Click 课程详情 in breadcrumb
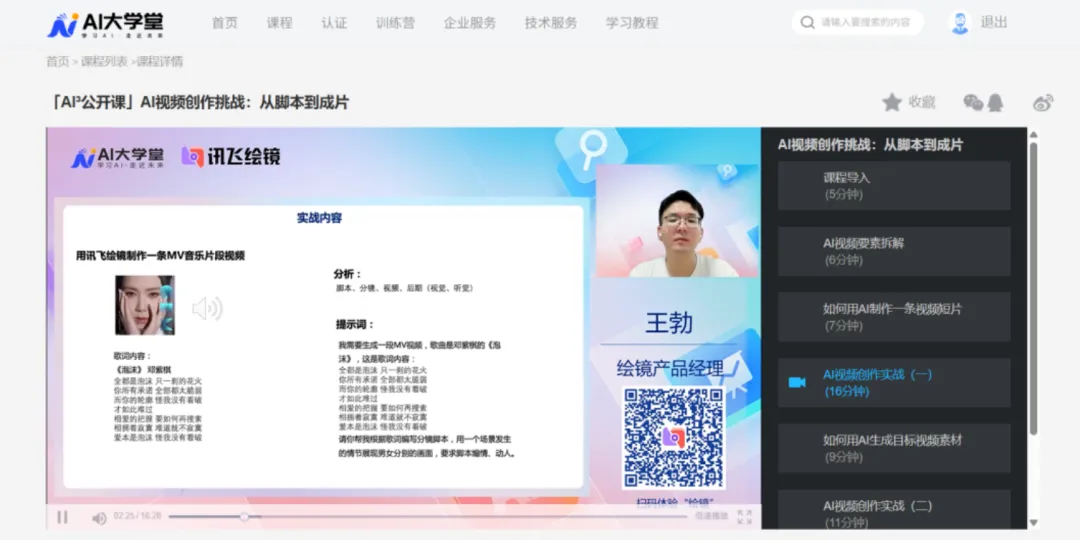1080x540 pixels. tap(159, 61)
